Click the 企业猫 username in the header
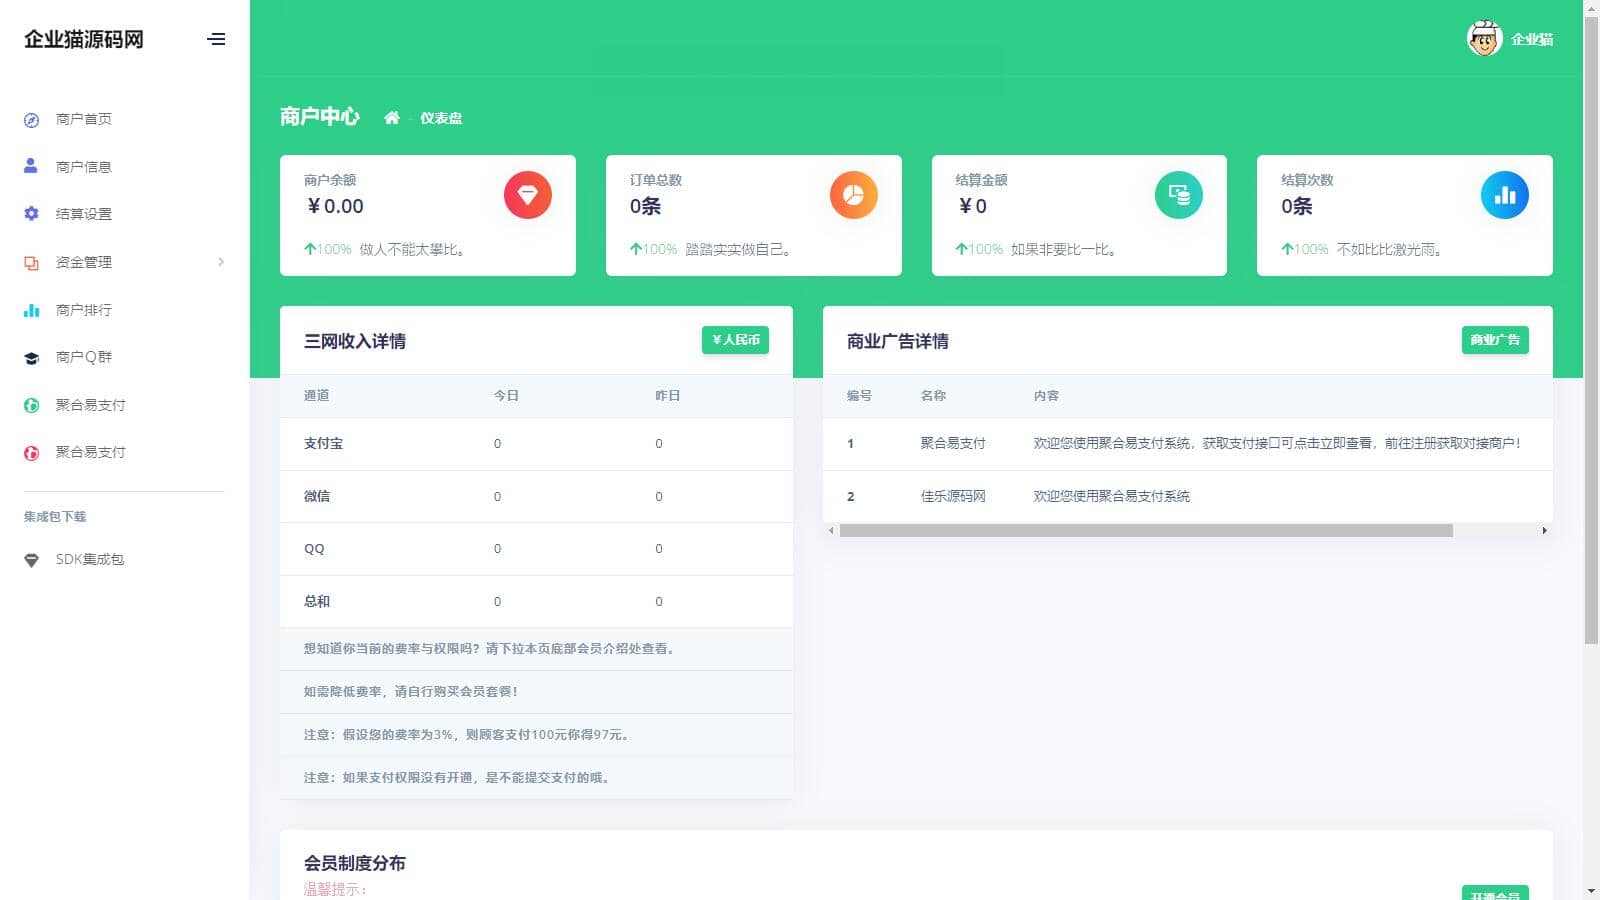This screenshot has width=1600, height=900. click(x=1532, y=40)
